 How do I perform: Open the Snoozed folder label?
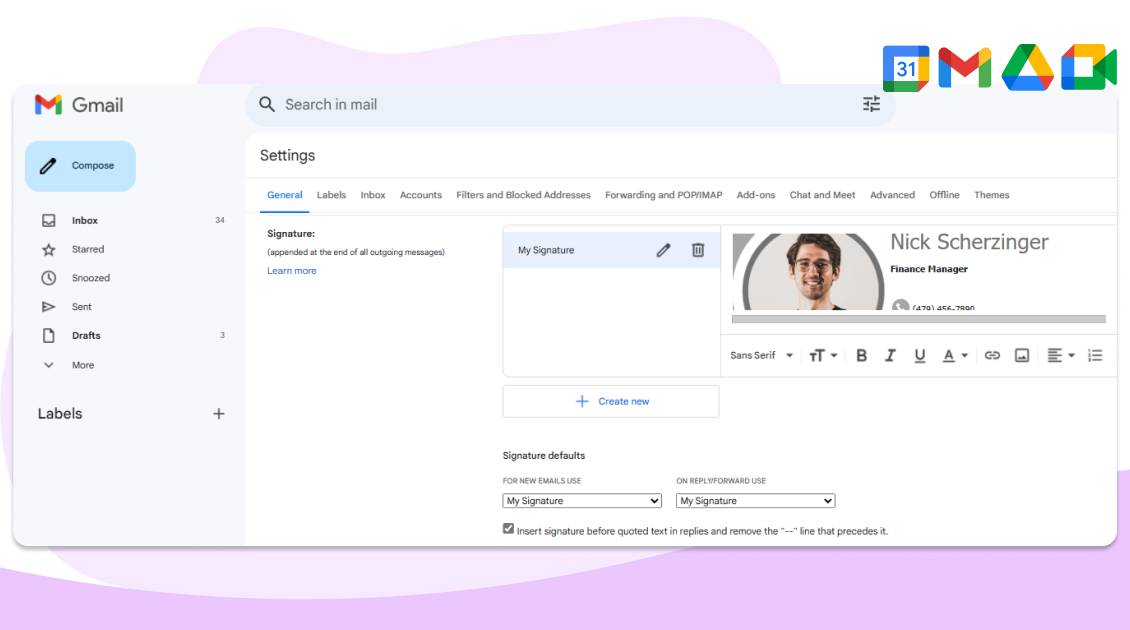[x=91, y=278]
